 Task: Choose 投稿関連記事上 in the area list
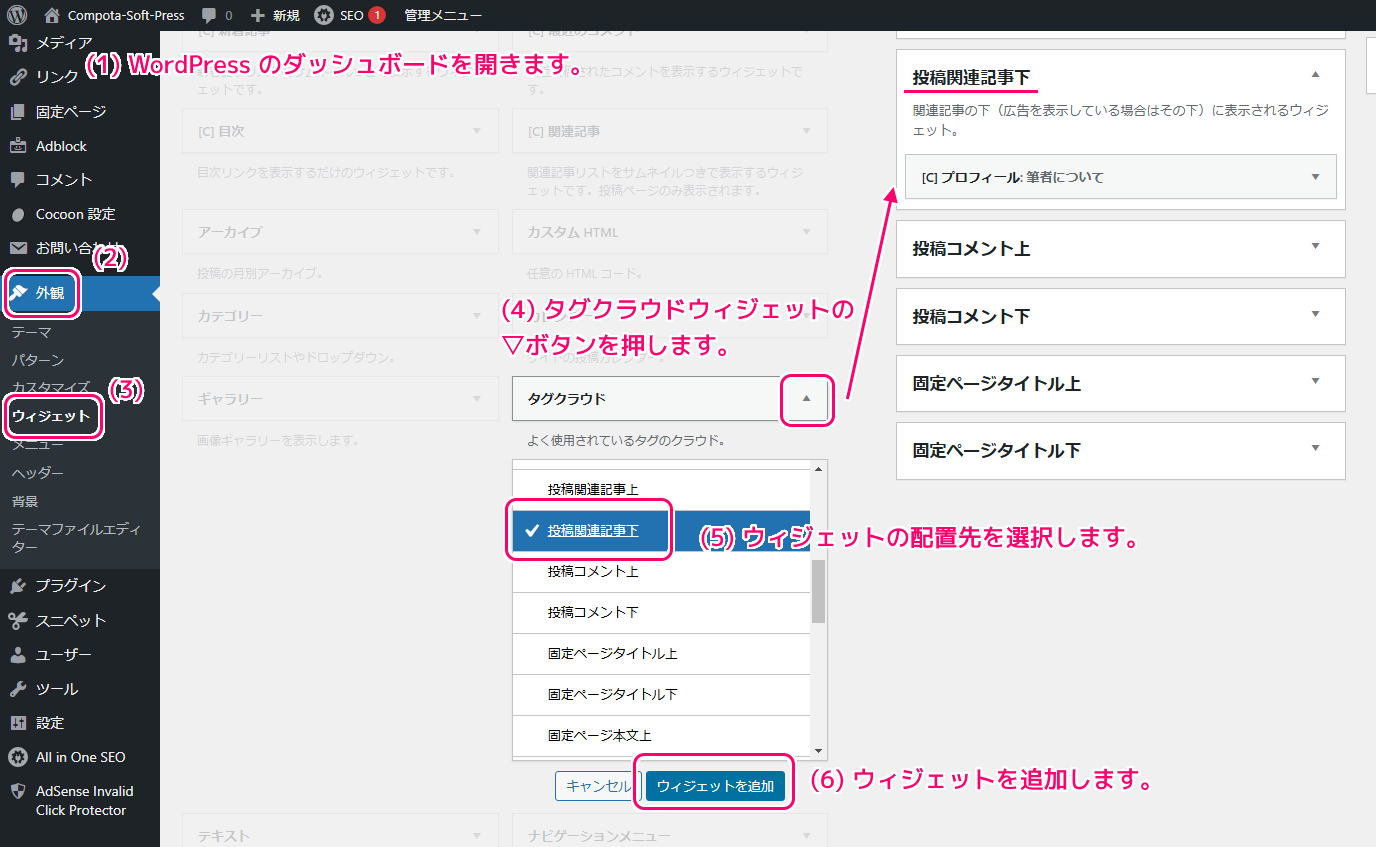click(661, 490)
